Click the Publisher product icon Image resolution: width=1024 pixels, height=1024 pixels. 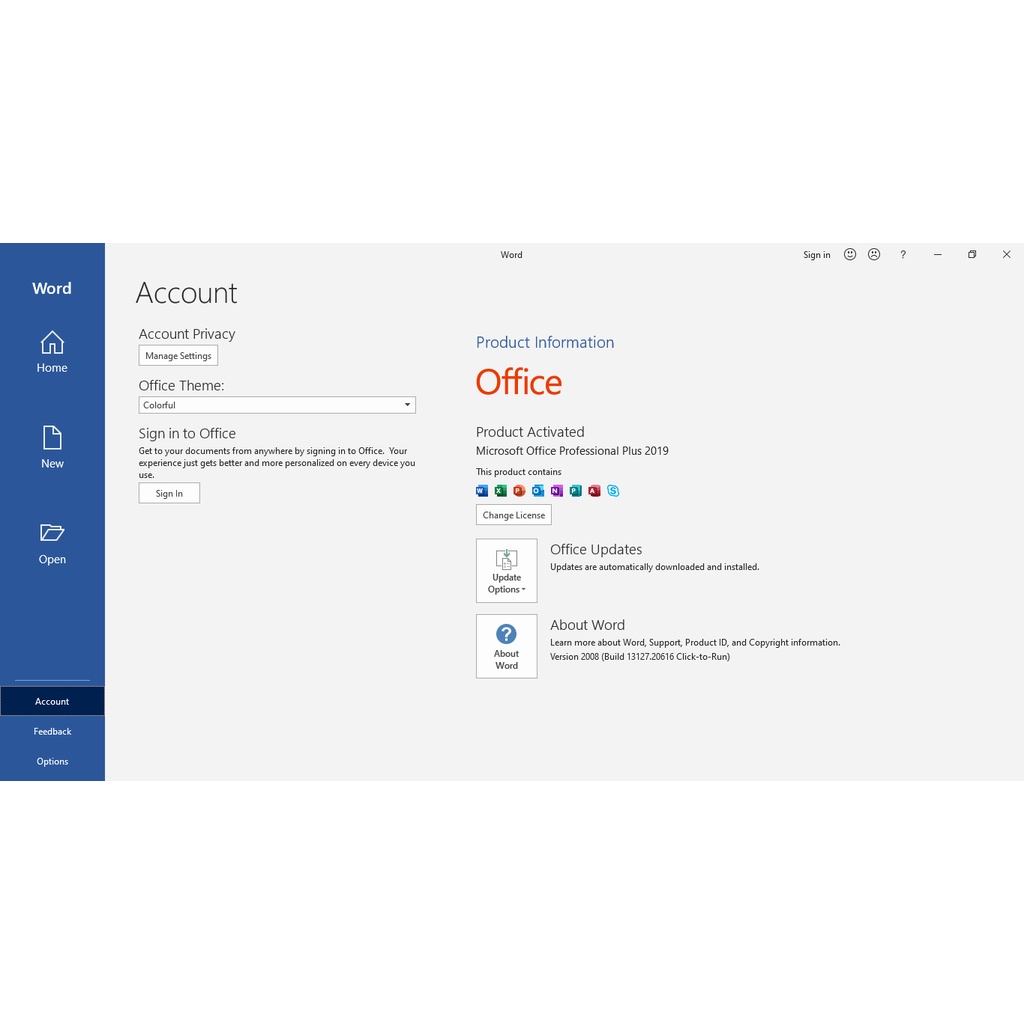click(575, 490)
